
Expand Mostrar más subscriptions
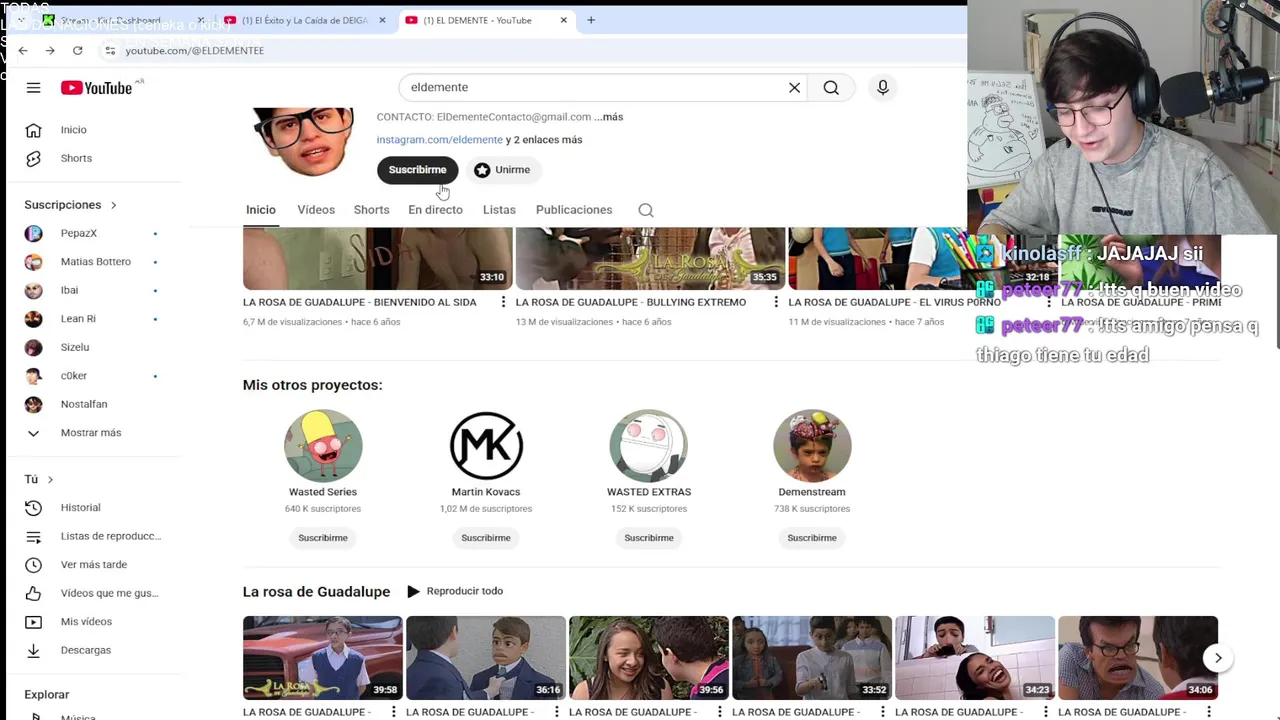coord(90,433)
